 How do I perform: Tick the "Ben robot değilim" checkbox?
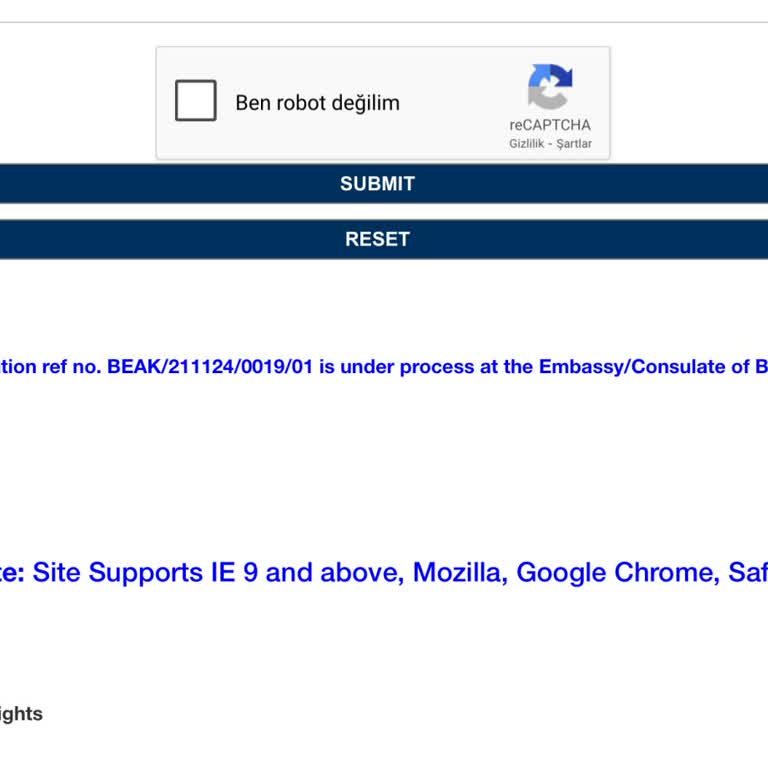pos(196,101)
